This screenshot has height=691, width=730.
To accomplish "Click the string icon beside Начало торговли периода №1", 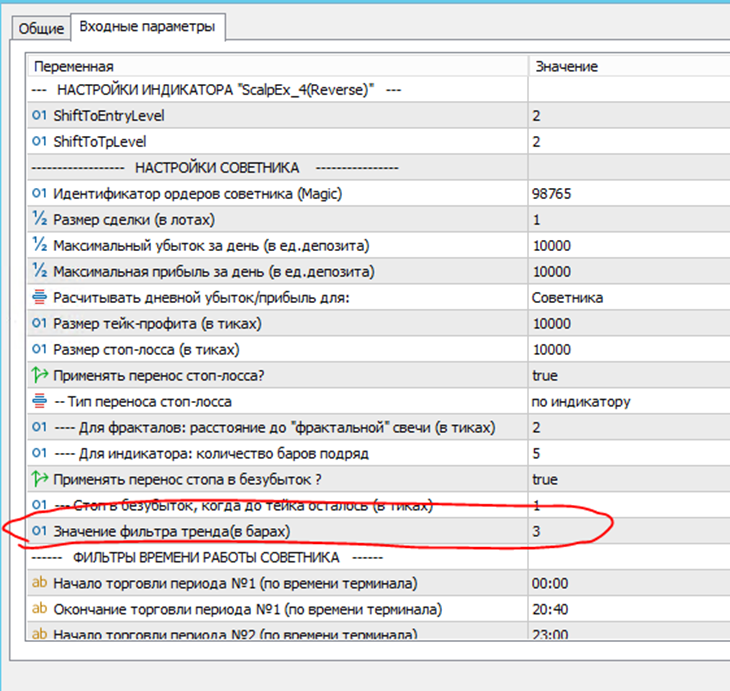I will (x=40, y=583).
